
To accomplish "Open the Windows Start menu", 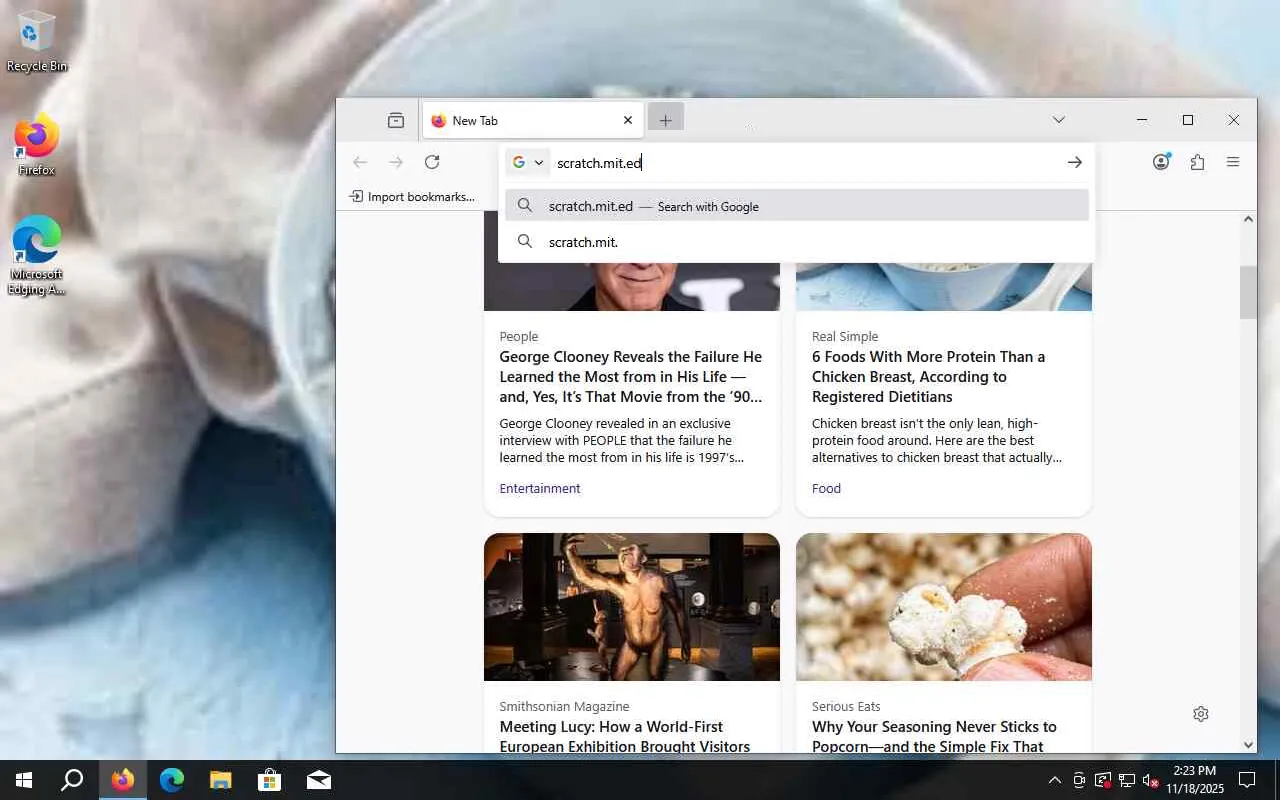I will [x=24, y=780].
